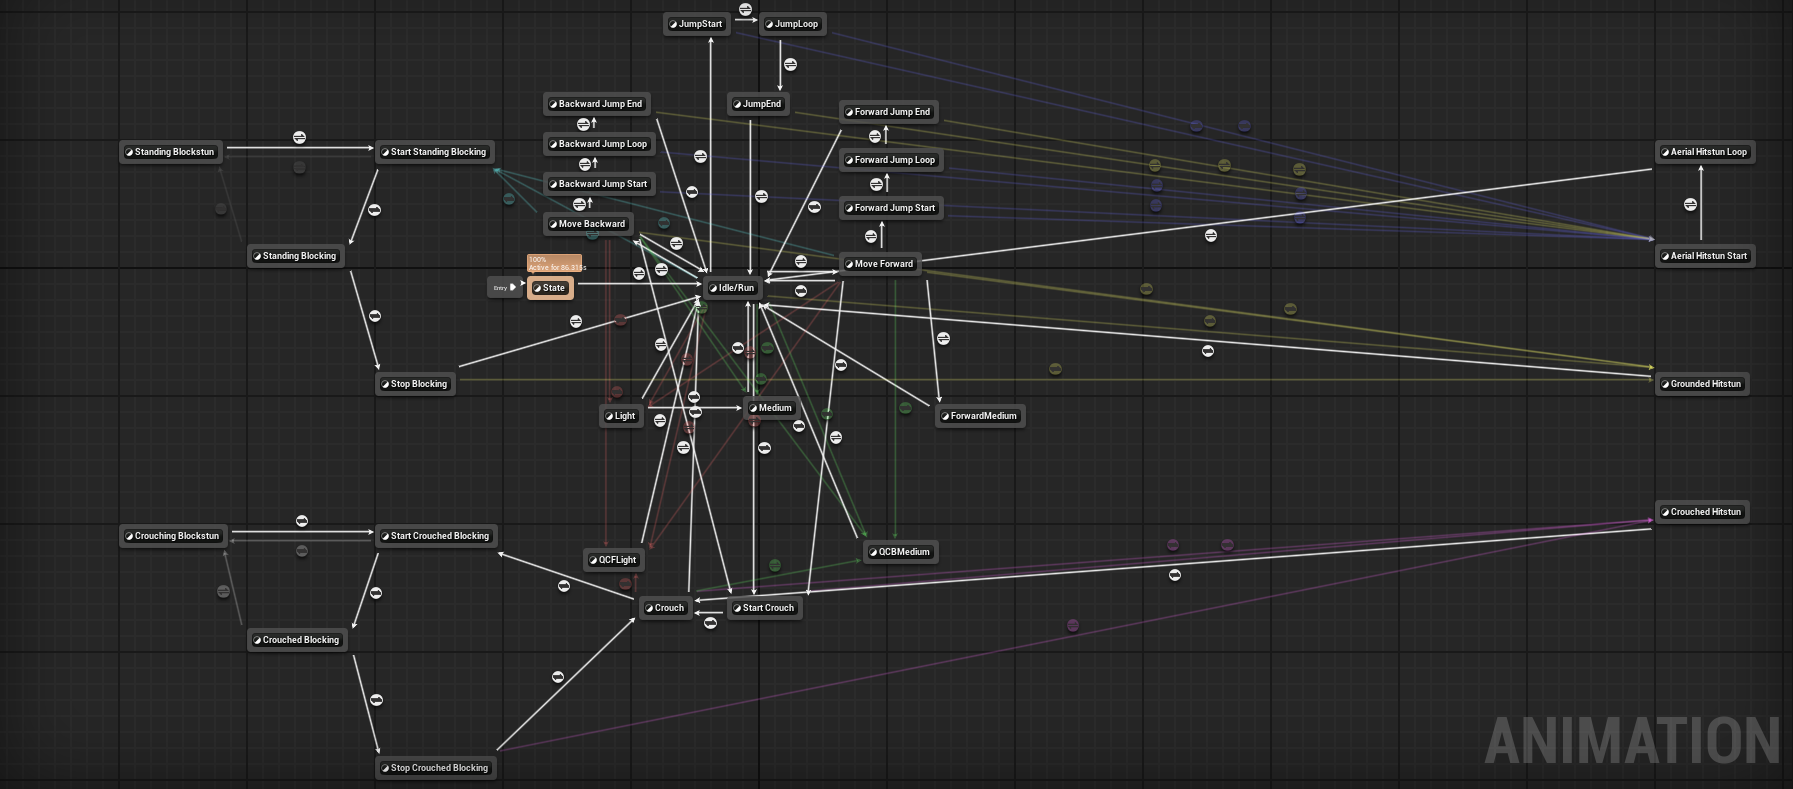
Task: Click transition icon from JumpEnd to Idle/Run
Action: click(761, 196)
